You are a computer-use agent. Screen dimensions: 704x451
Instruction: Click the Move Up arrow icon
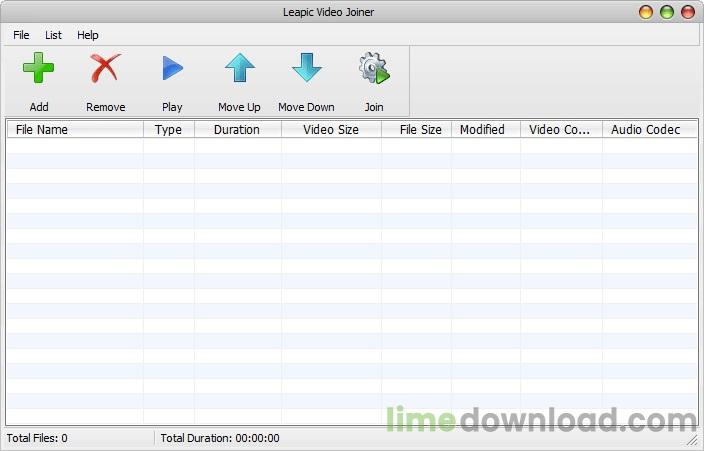[240, 68]
